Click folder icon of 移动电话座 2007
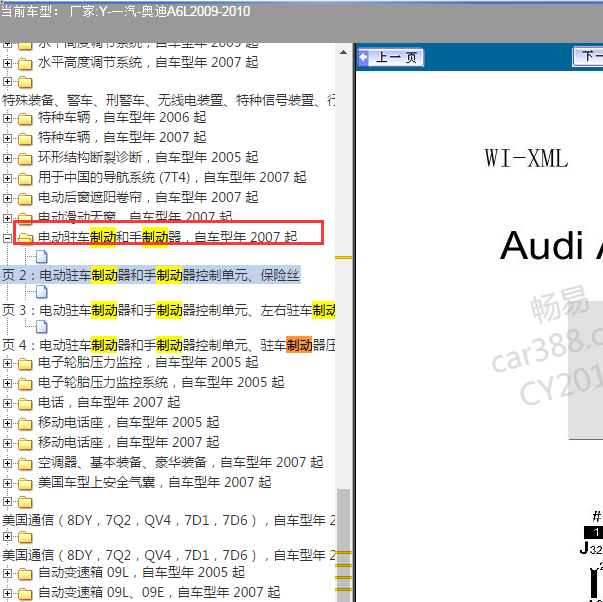The width and height of the screenshot is (603, 602). pyautogui.click(x=25, y=443)
